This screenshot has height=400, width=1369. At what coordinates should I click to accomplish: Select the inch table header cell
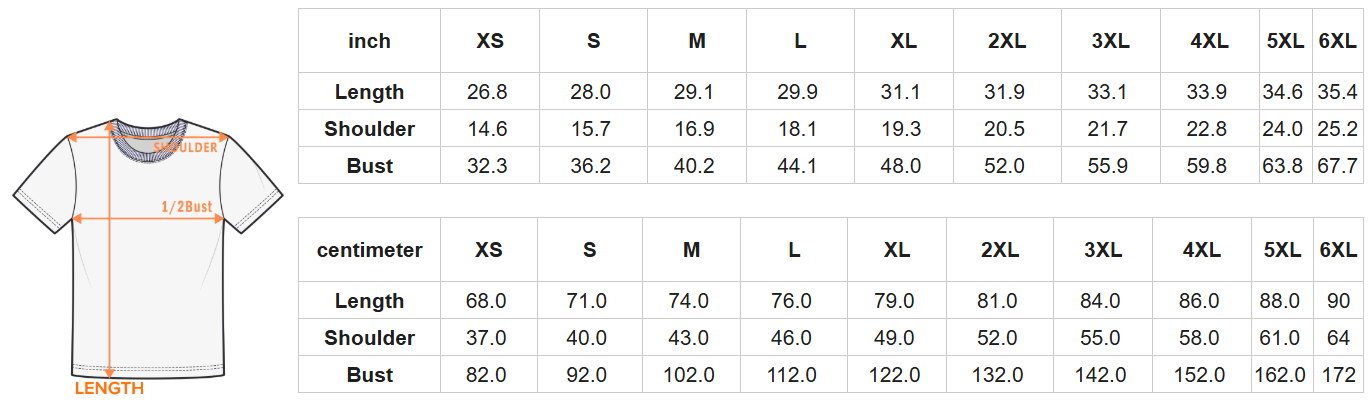[x=369, y=41]
